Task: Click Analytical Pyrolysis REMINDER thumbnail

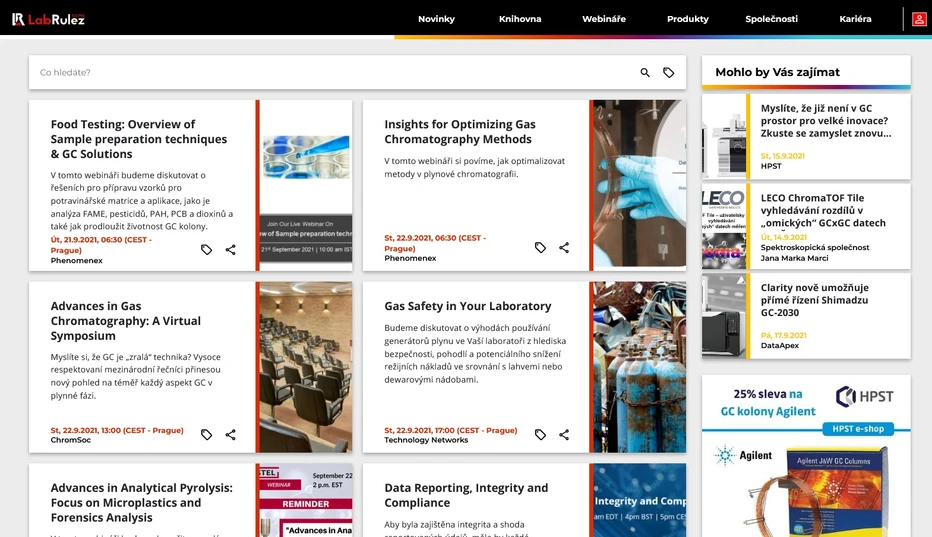Action: point(306,500)
